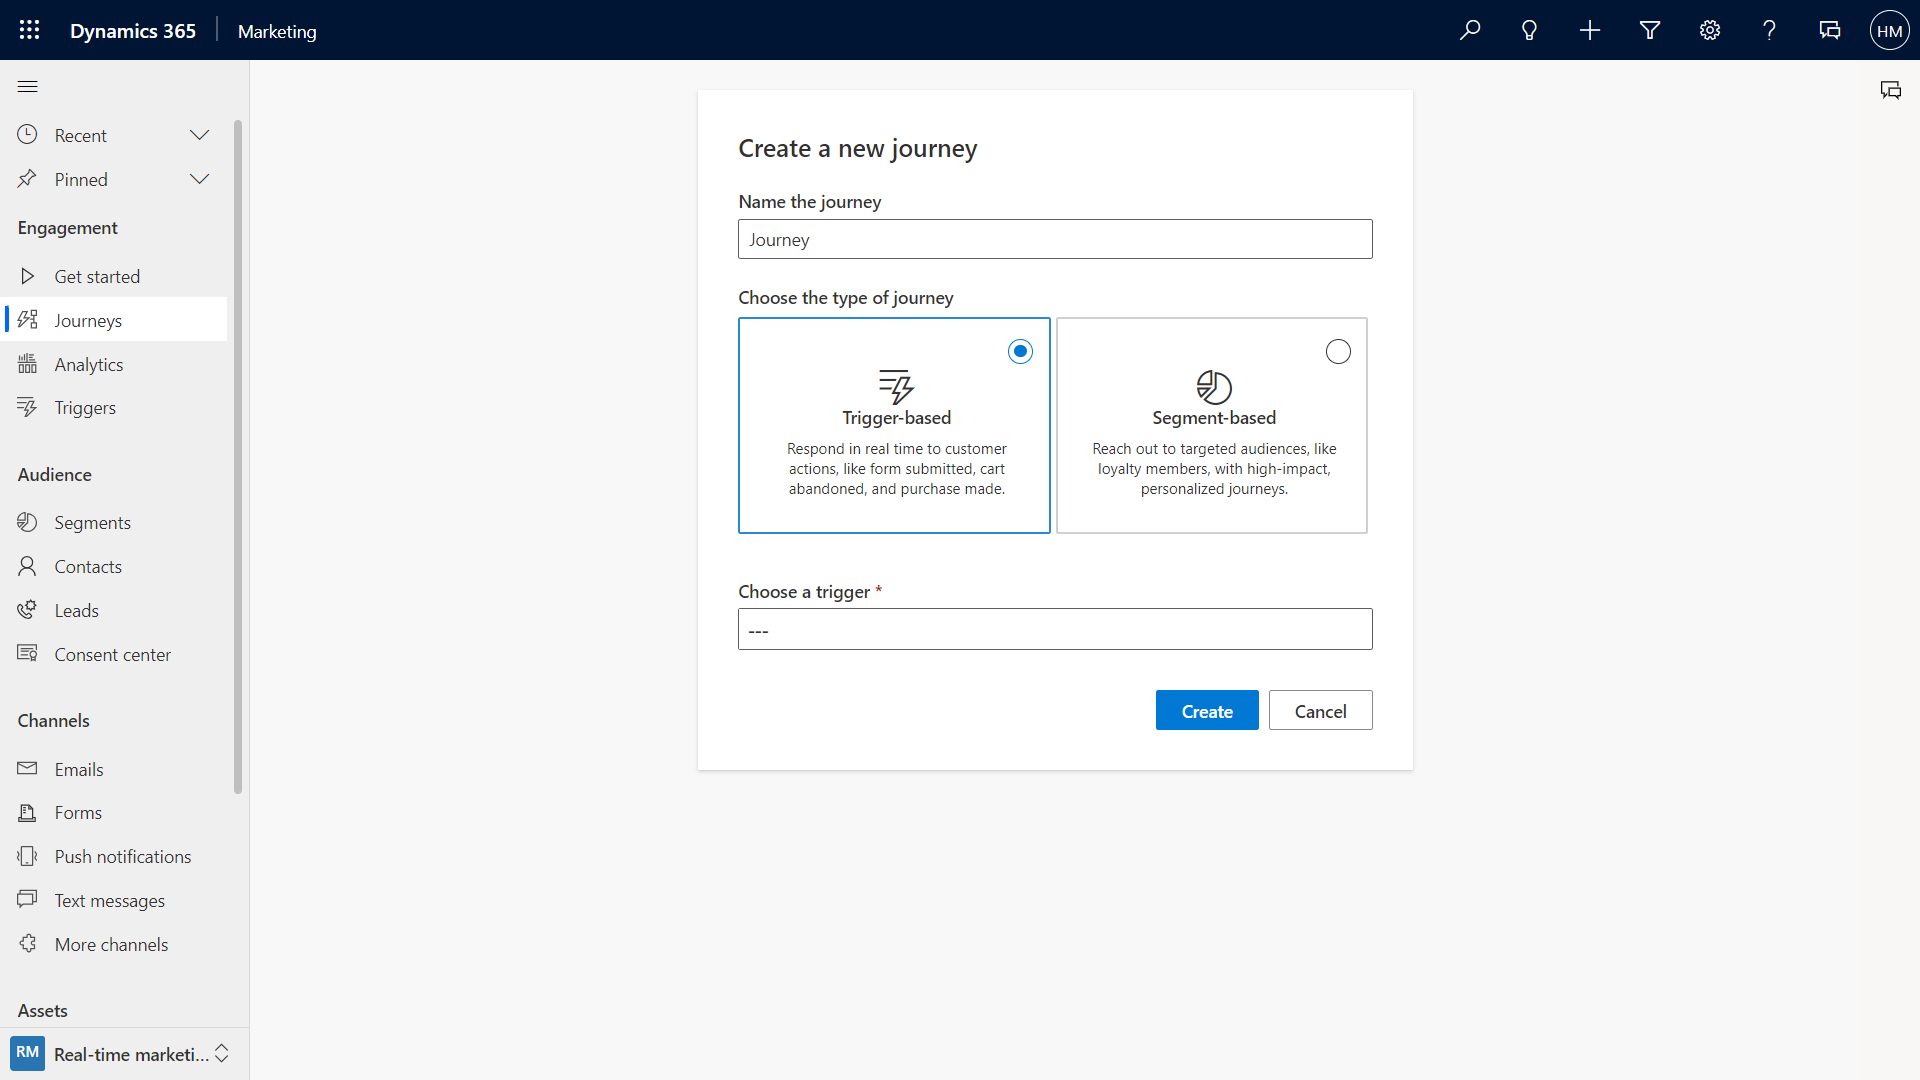
Task: Expand the Pinned chevron
Action: pos(200,179)
